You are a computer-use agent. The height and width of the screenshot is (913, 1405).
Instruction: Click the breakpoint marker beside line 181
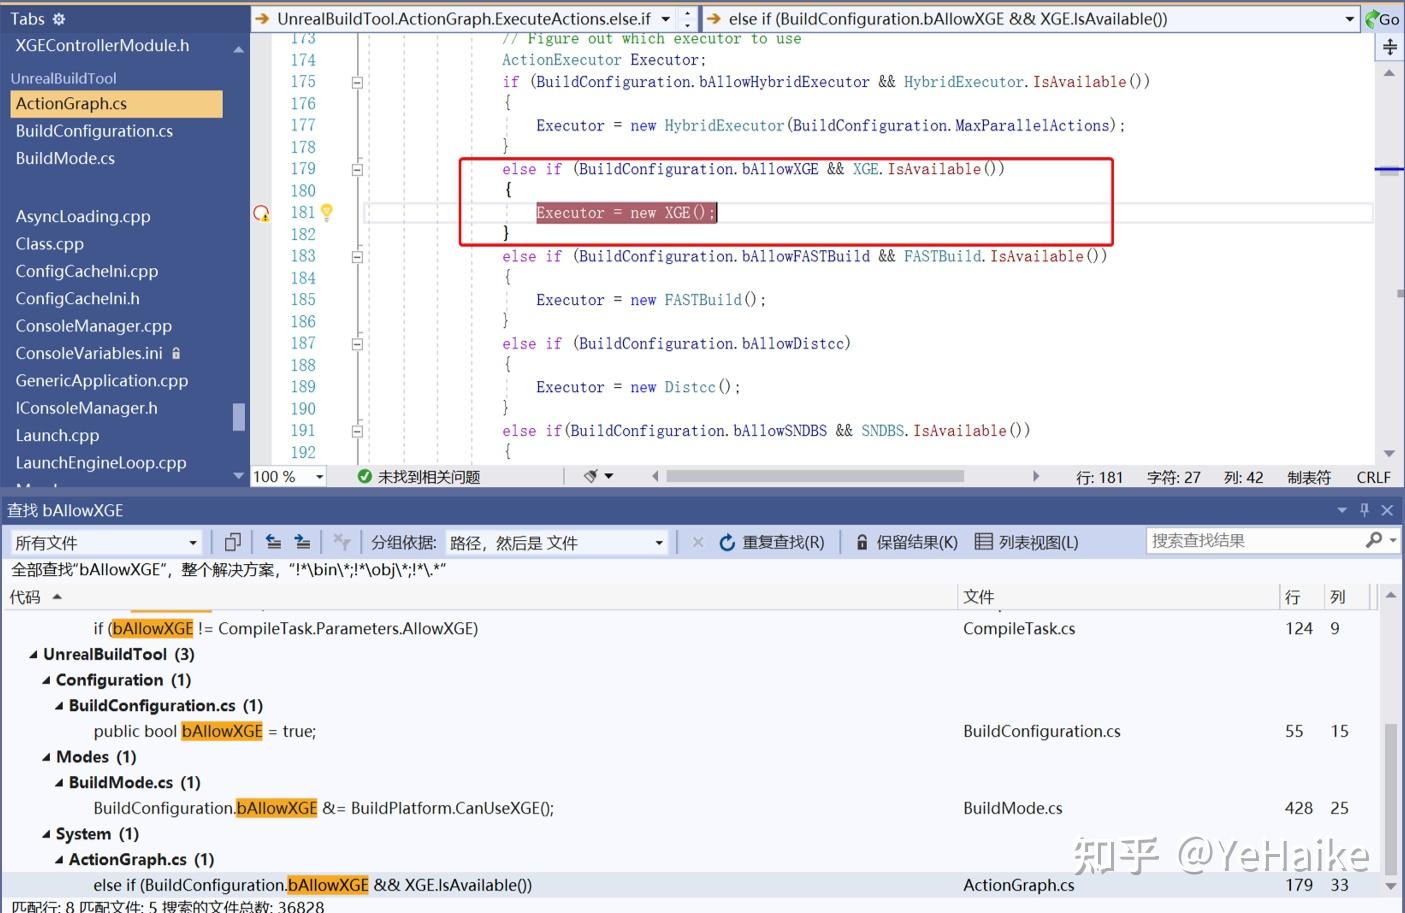[261, 213]
